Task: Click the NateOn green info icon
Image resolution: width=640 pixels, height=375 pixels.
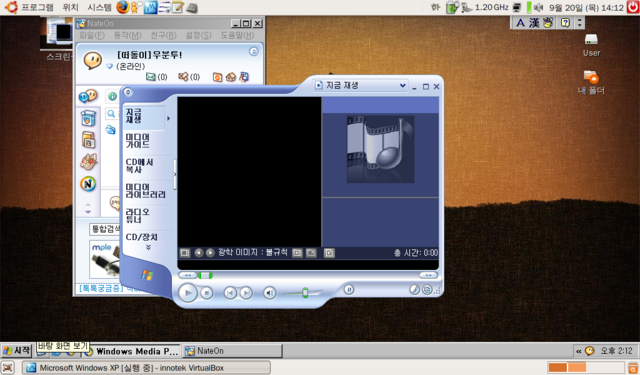Action: click(112, 96)
